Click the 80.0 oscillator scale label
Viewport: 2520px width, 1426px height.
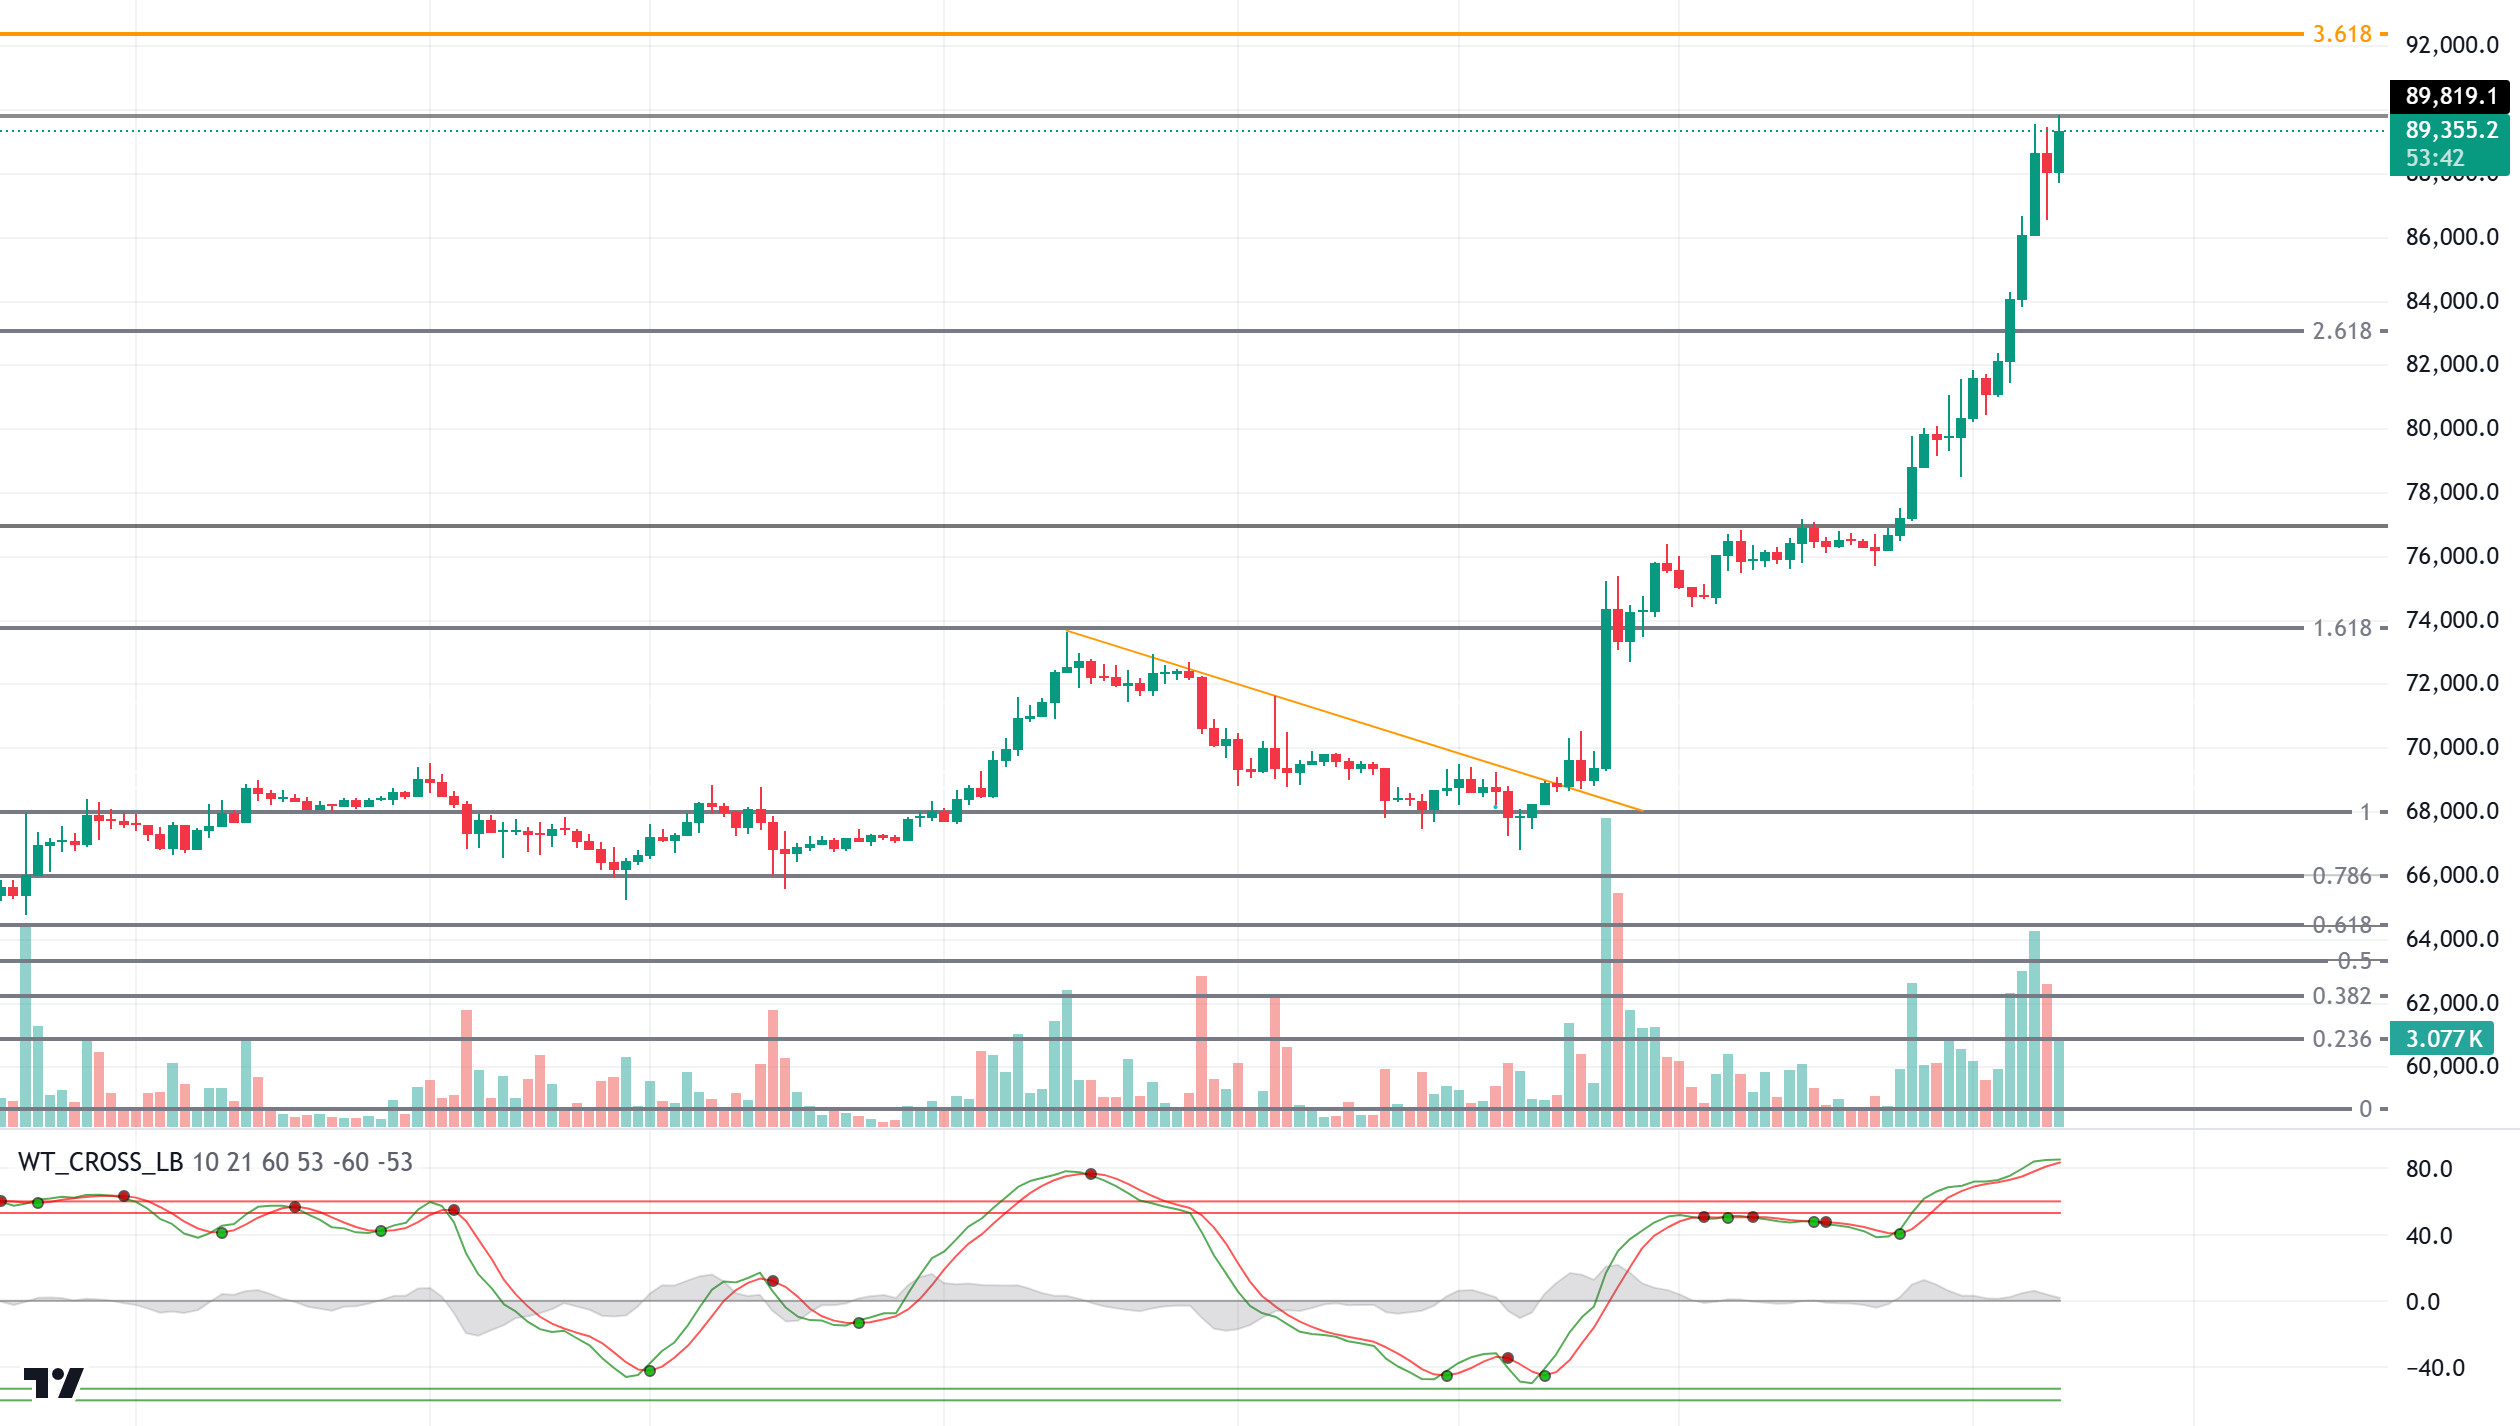tap(2429, 1169)
